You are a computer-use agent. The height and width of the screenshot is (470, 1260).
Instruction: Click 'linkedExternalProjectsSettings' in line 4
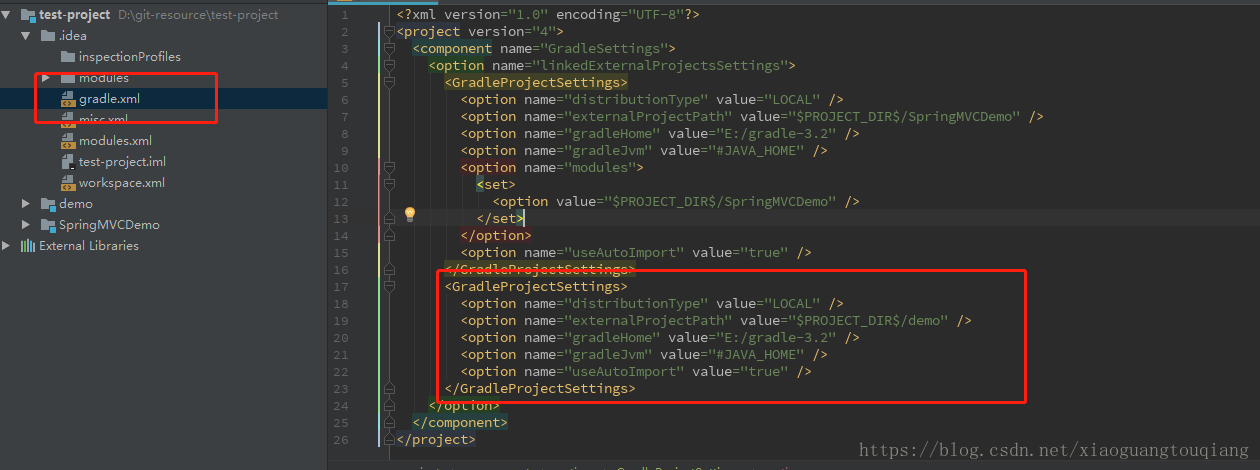tap(664, 66)
